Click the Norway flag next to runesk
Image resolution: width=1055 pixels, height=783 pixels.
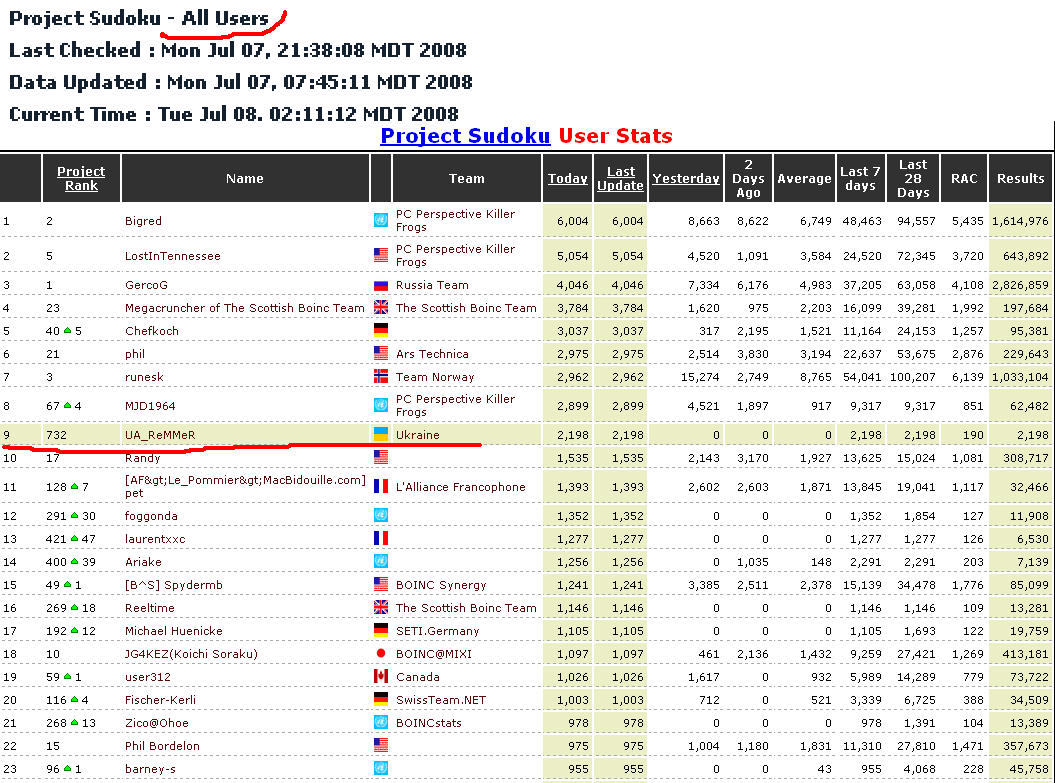coord(380,377)
